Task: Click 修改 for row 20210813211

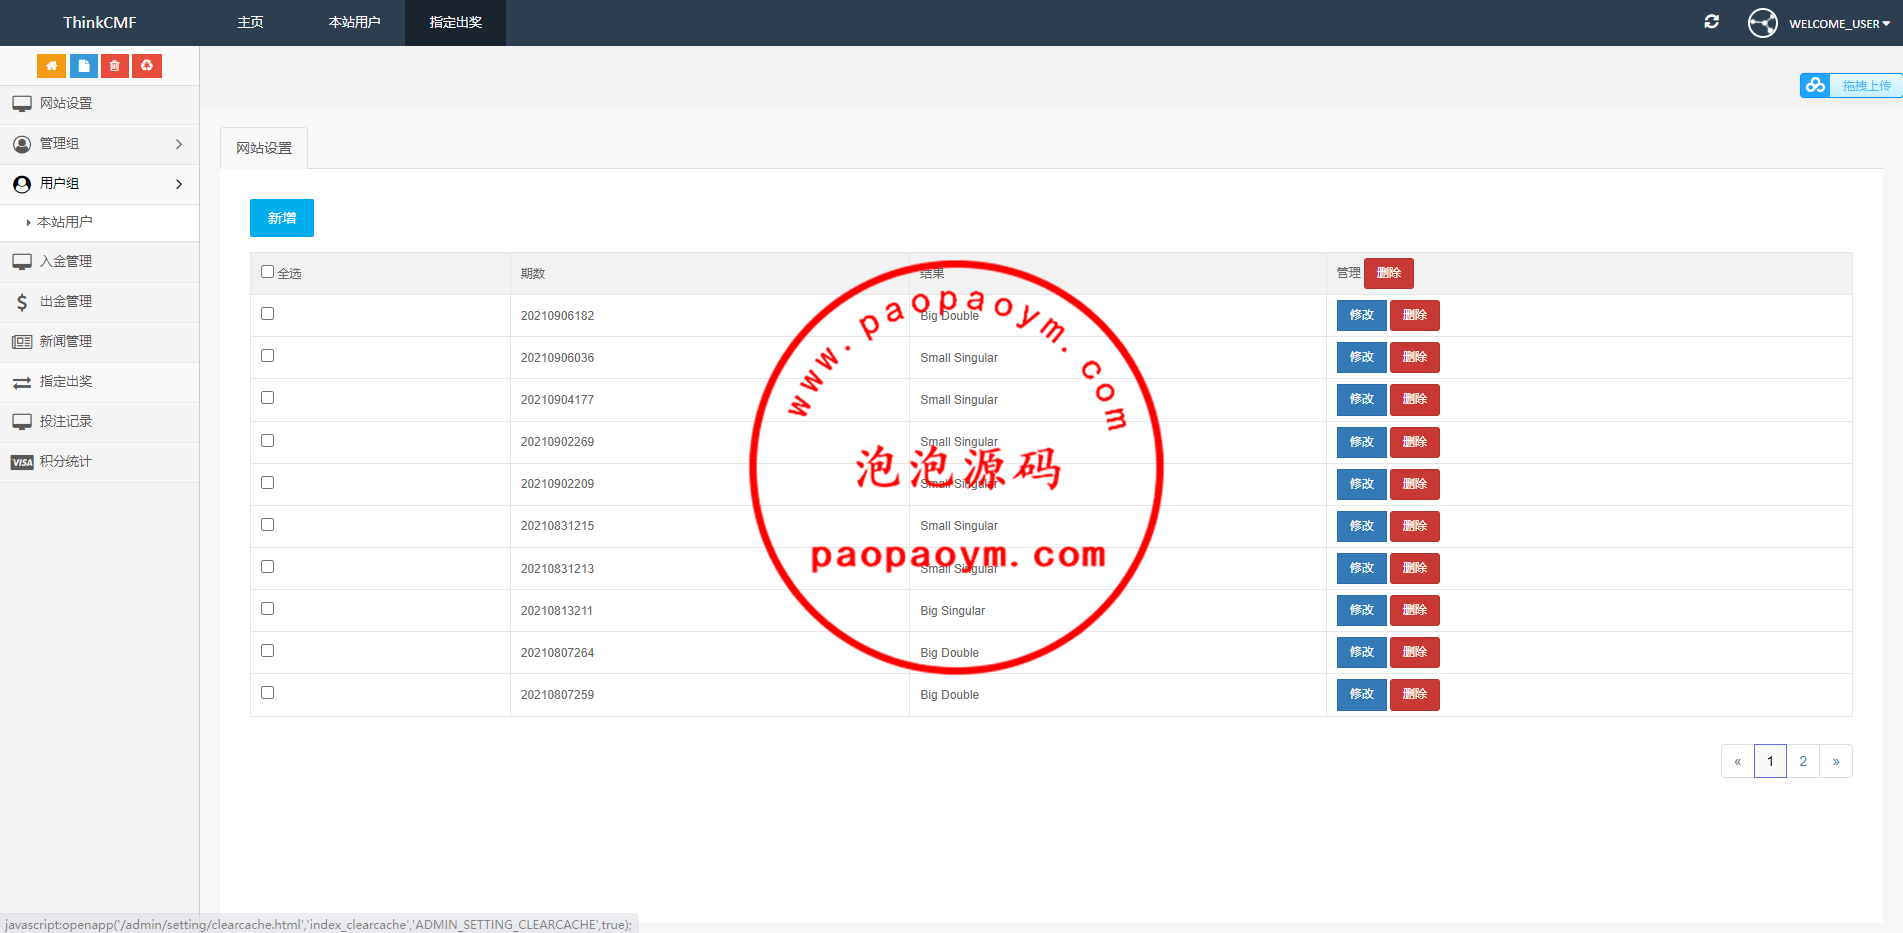Action: [x=1362, y=610]
